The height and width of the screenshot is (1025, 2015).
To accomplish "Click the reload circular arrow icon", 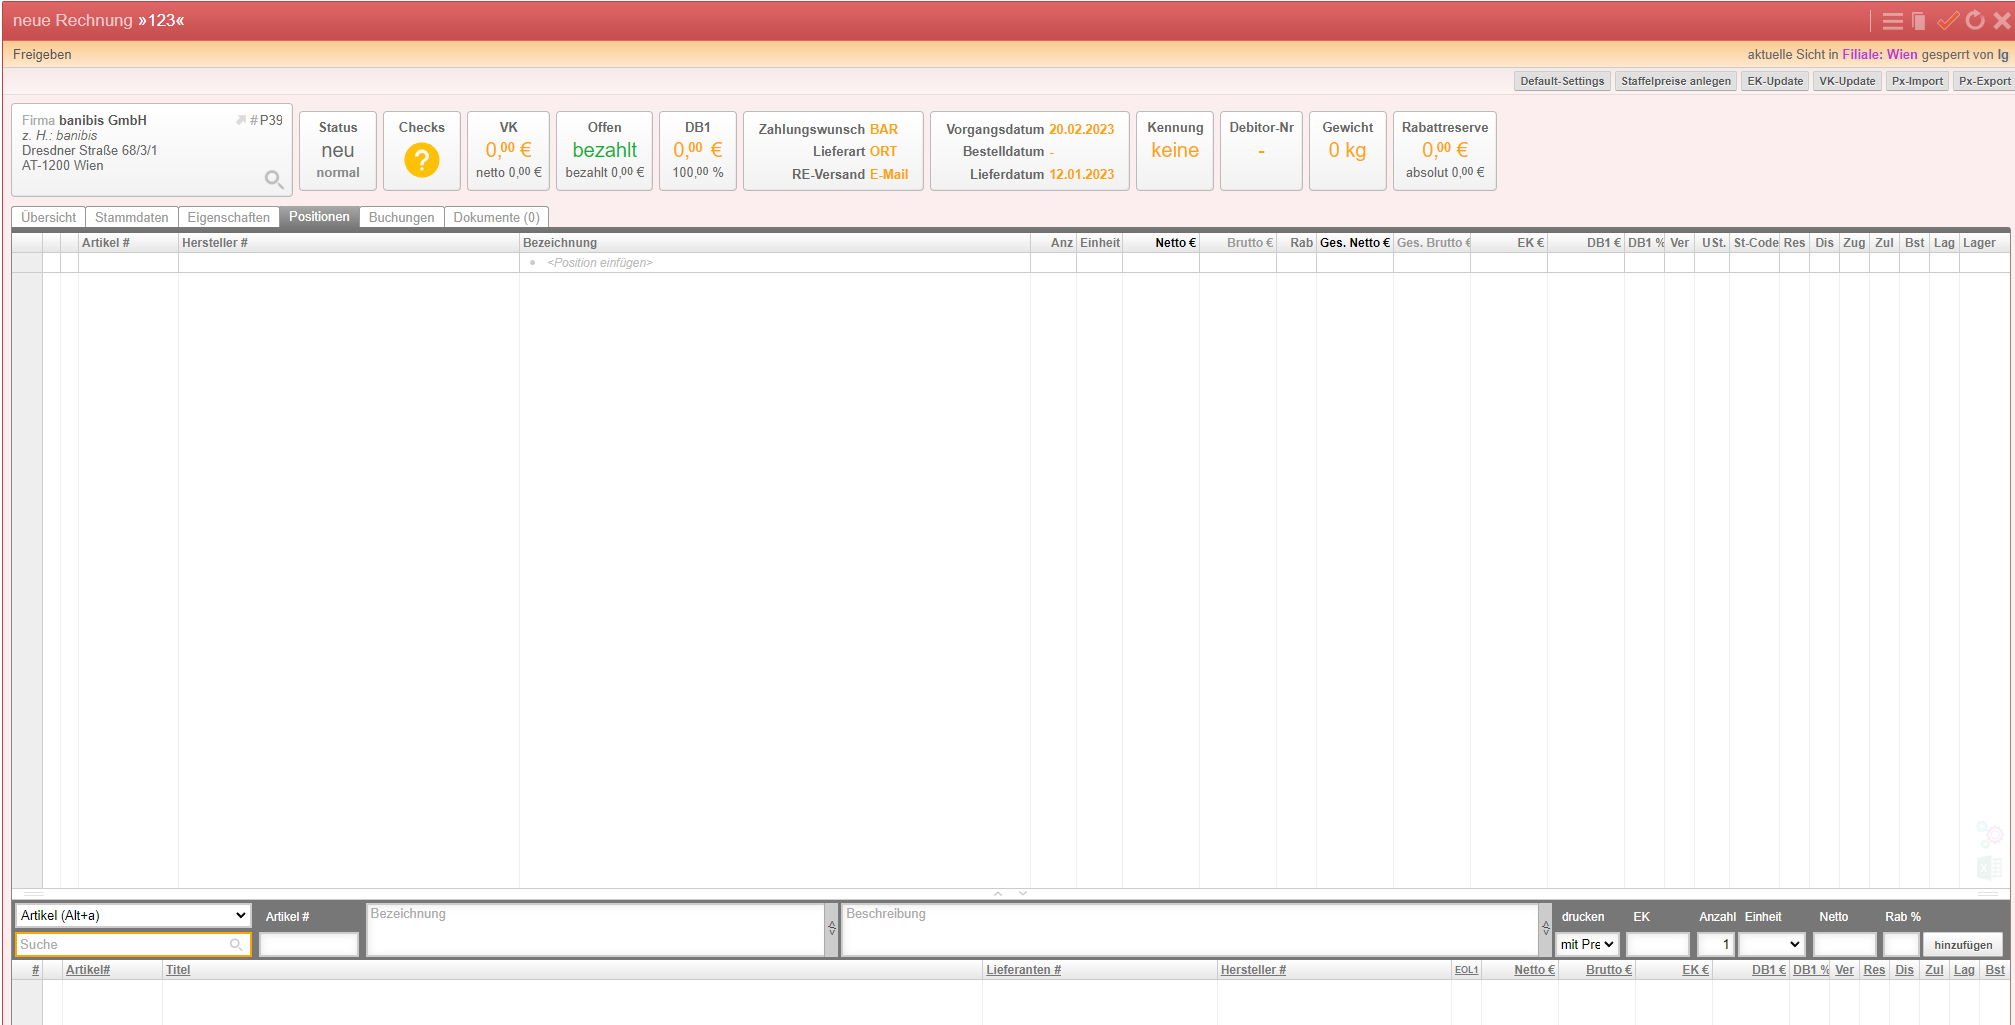I will (1975, 21).
